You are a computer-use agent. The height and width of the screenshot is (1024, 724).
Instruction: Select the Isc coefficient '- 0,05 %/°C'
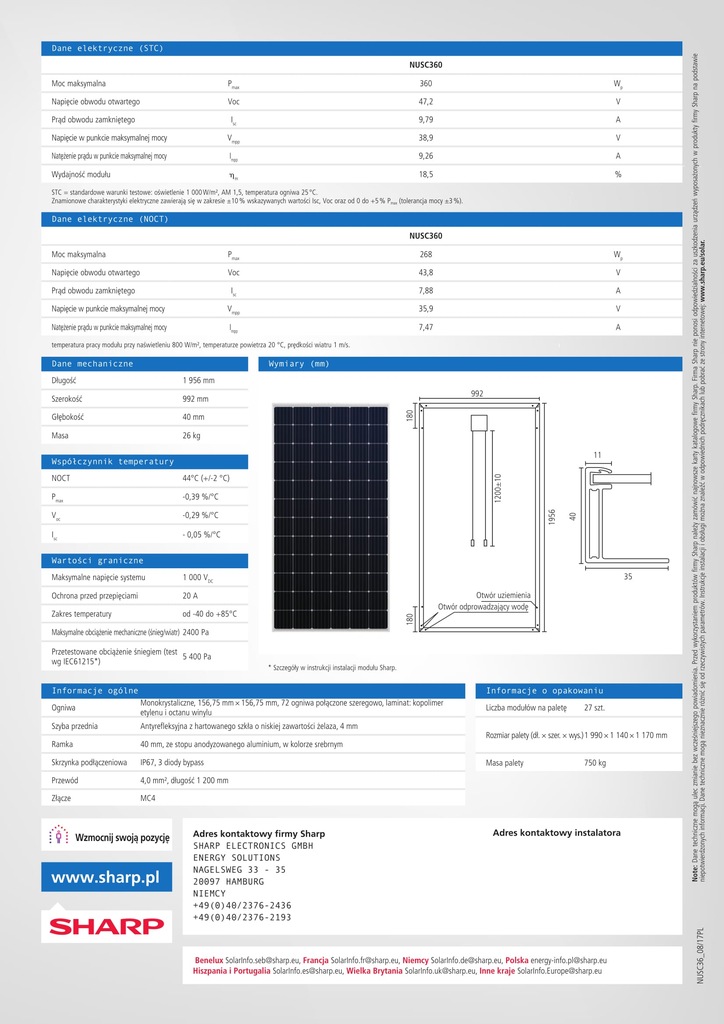202,535
